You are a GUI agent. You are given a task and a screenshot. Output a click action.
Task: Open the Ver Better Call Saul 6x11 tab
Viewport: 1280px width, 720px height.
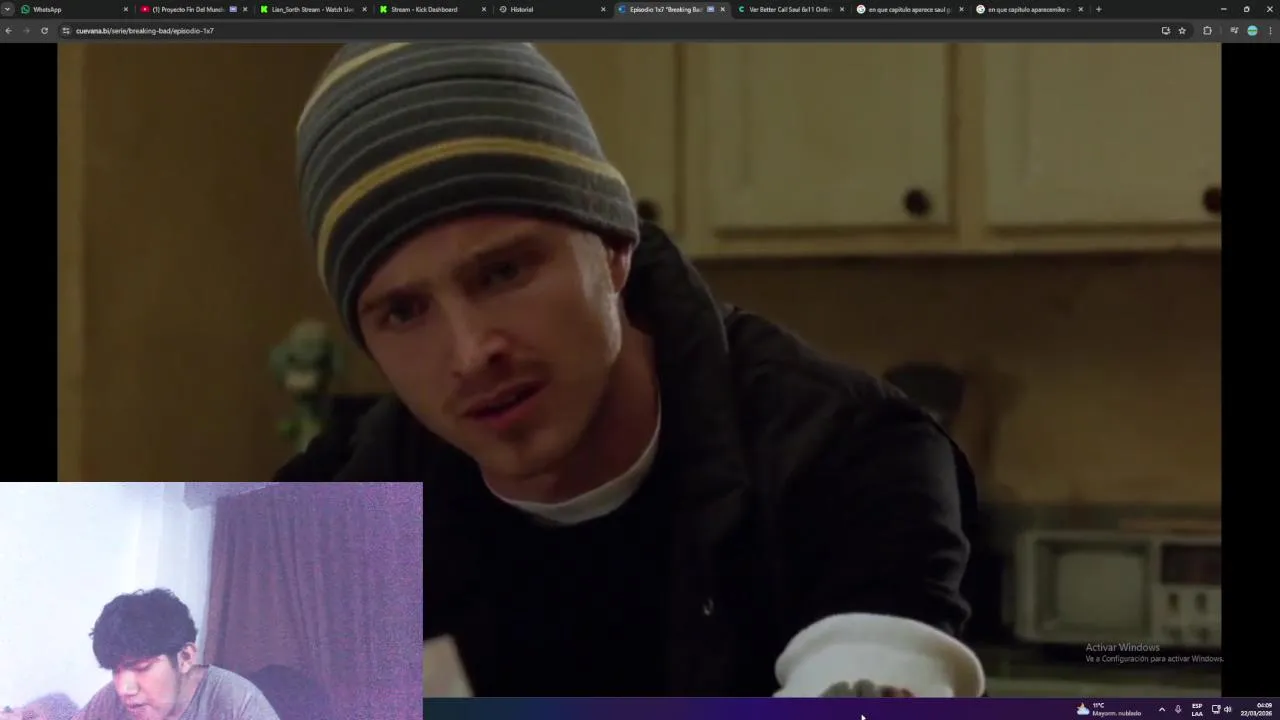(x=790, y=9)
